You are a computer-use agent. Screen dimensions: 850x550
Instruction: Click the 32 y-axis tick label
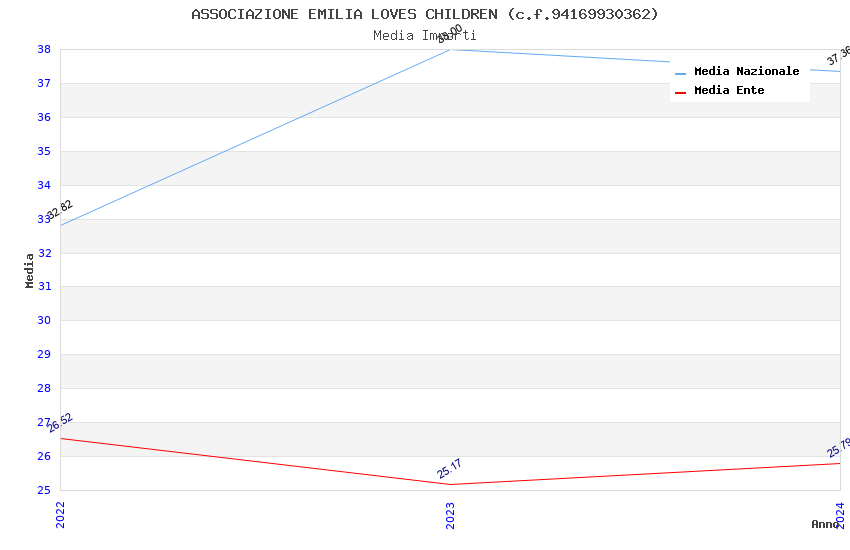tap(44, 253)
